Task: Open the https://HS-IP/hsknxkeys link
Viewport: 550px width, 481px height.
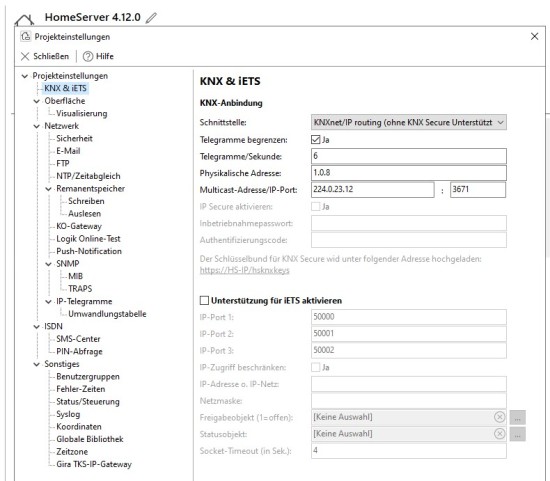Action: click(244, 270)
